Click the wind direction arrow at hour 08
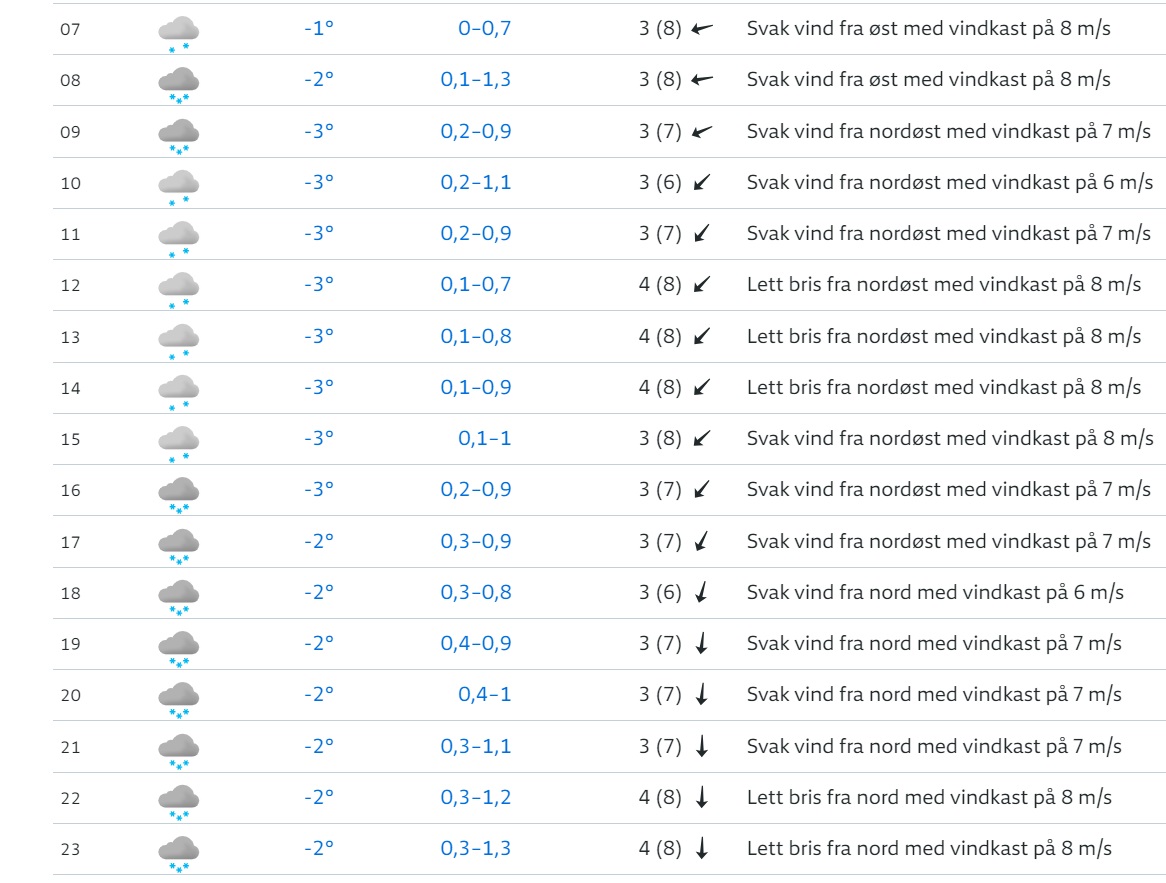 pos(702,80)
